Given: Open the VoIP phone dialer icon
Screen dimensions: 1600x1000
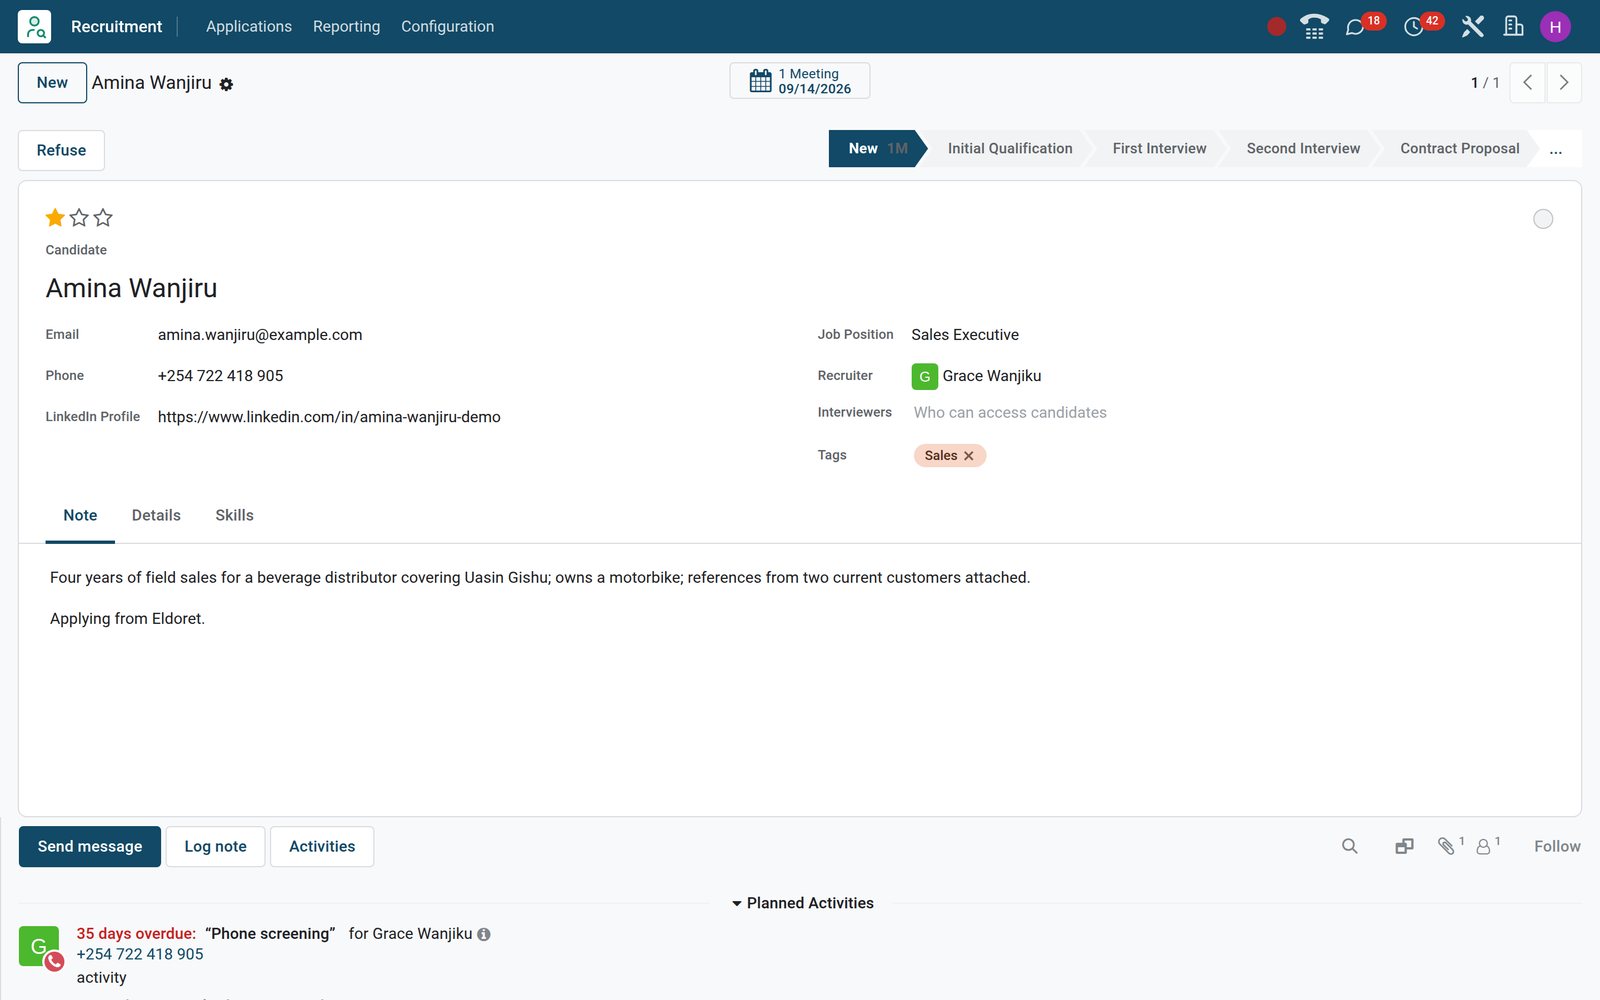Looking at the screenshot, I should click(x=1314, y=26).
